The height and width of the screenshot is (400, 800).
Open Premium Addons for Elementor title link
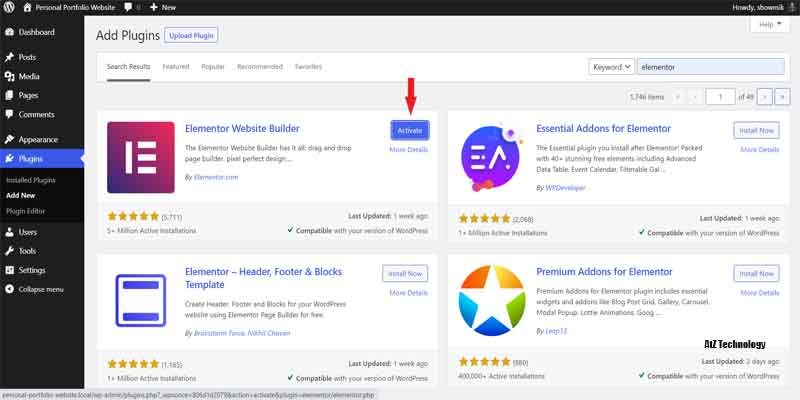click(605, 272)
